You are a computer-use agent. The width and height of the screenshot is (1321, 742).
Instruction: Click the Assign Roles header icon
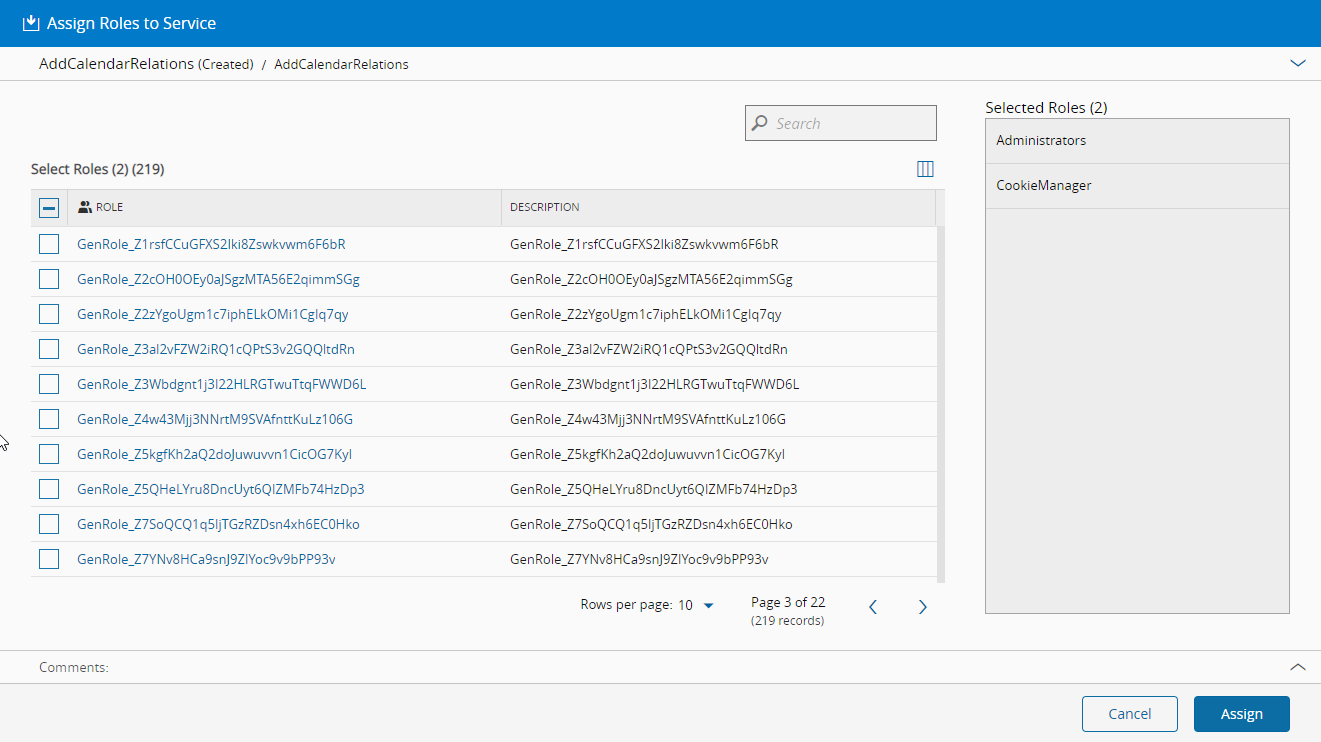(x=31, y=23)
